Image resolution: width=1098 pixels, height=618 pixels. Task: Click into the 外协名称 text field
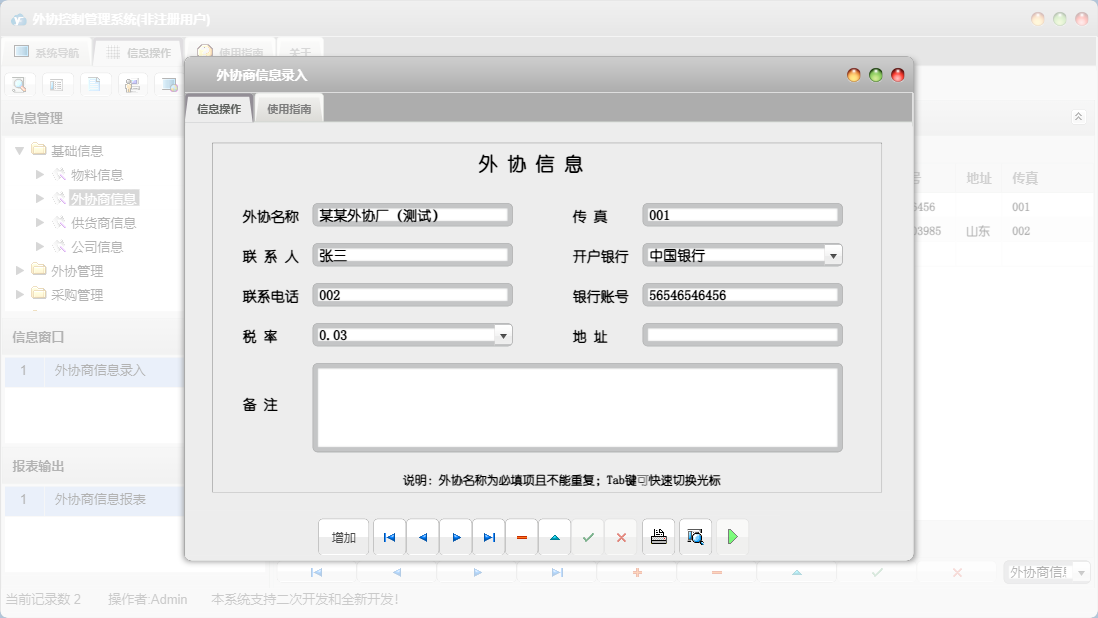(412, 215)
